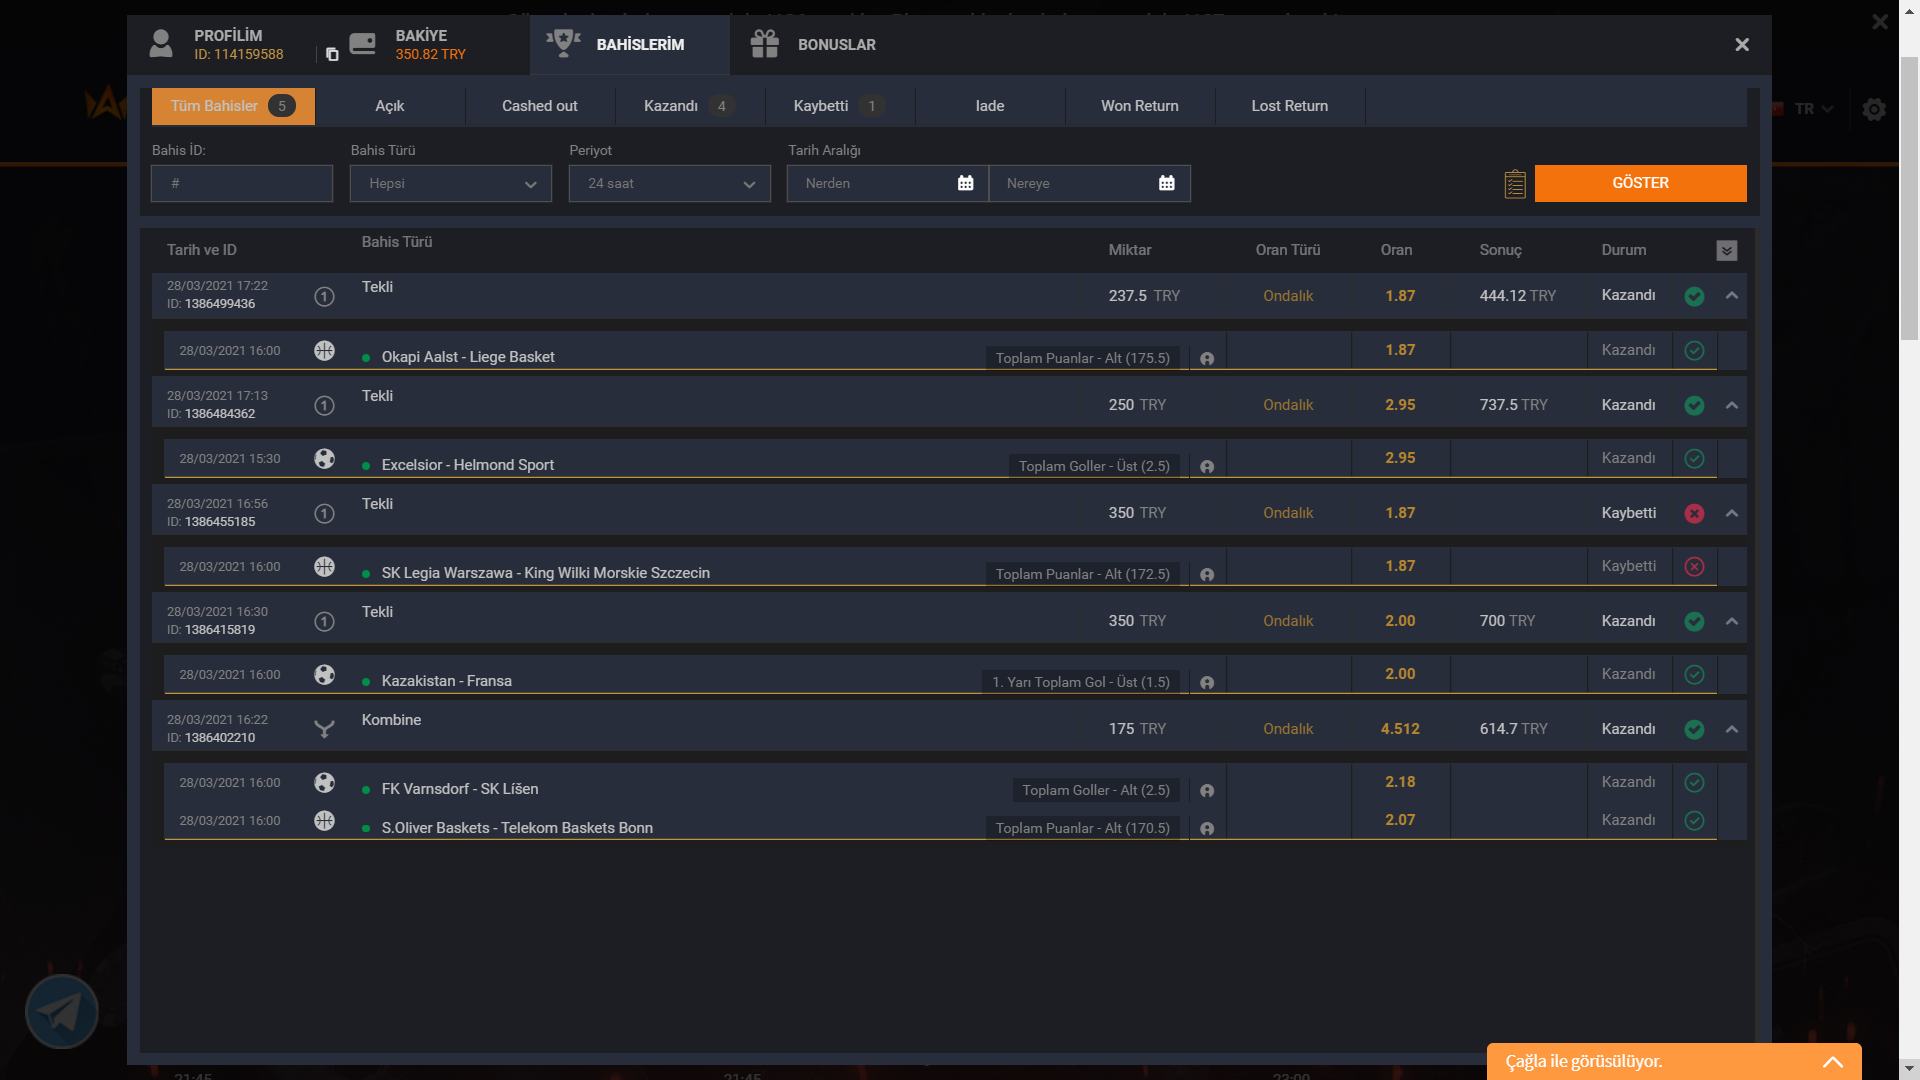Click info icon next to Alt (172.5)
Image resolution: width=1920 pixels, height=1080 pixels.
pyautogui.click(x=1207, y=575)
